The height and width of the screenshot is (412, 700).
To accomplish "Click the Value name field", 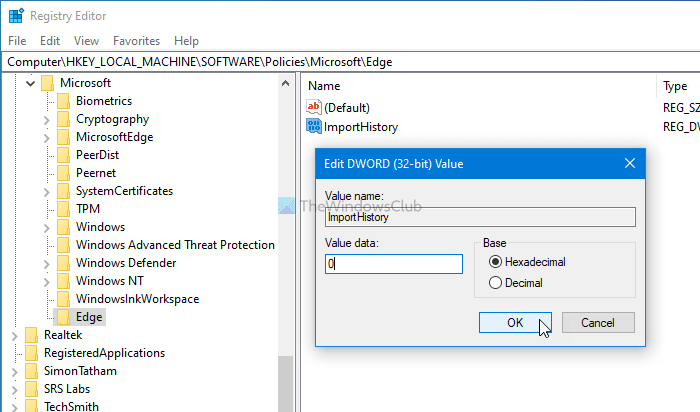I will coord(480,217).
